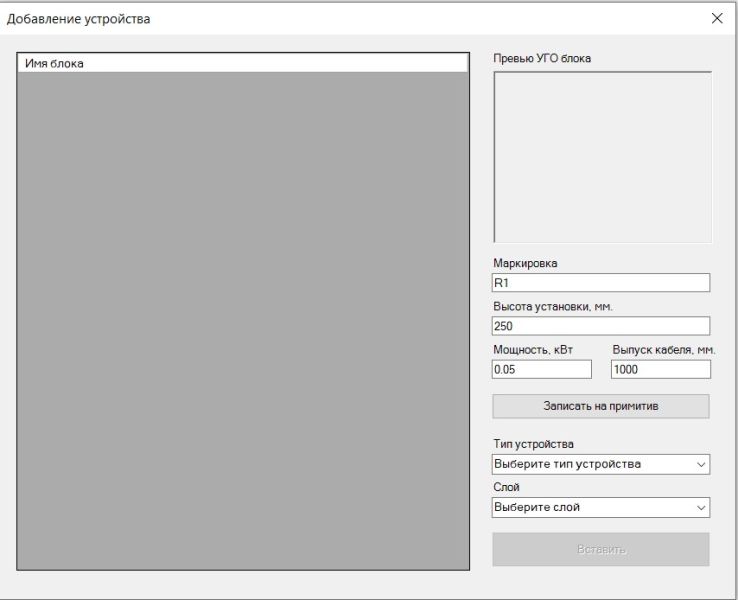Click the Мощность, кВт label
The image size is (738, 600).
(533, 350)
